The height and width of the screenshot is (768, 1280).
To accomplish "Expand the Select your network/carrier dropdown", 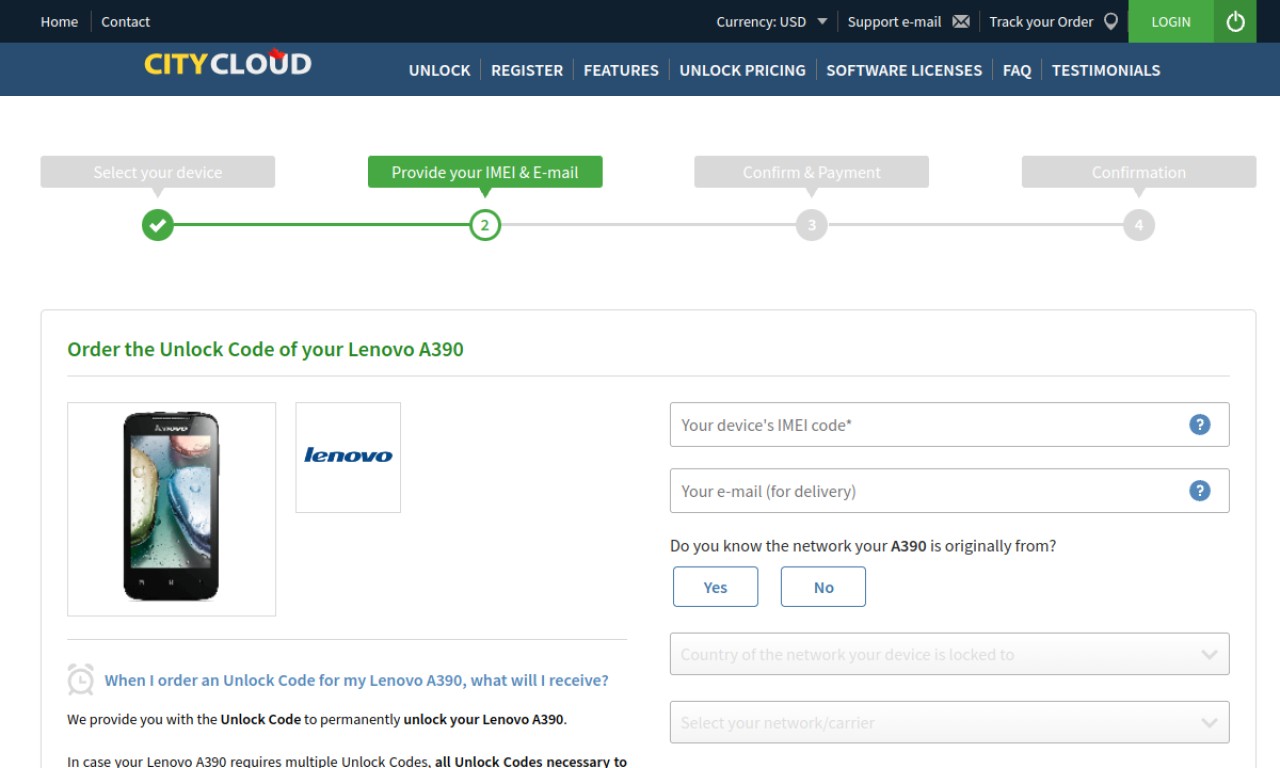I will [x=949, y=722].
